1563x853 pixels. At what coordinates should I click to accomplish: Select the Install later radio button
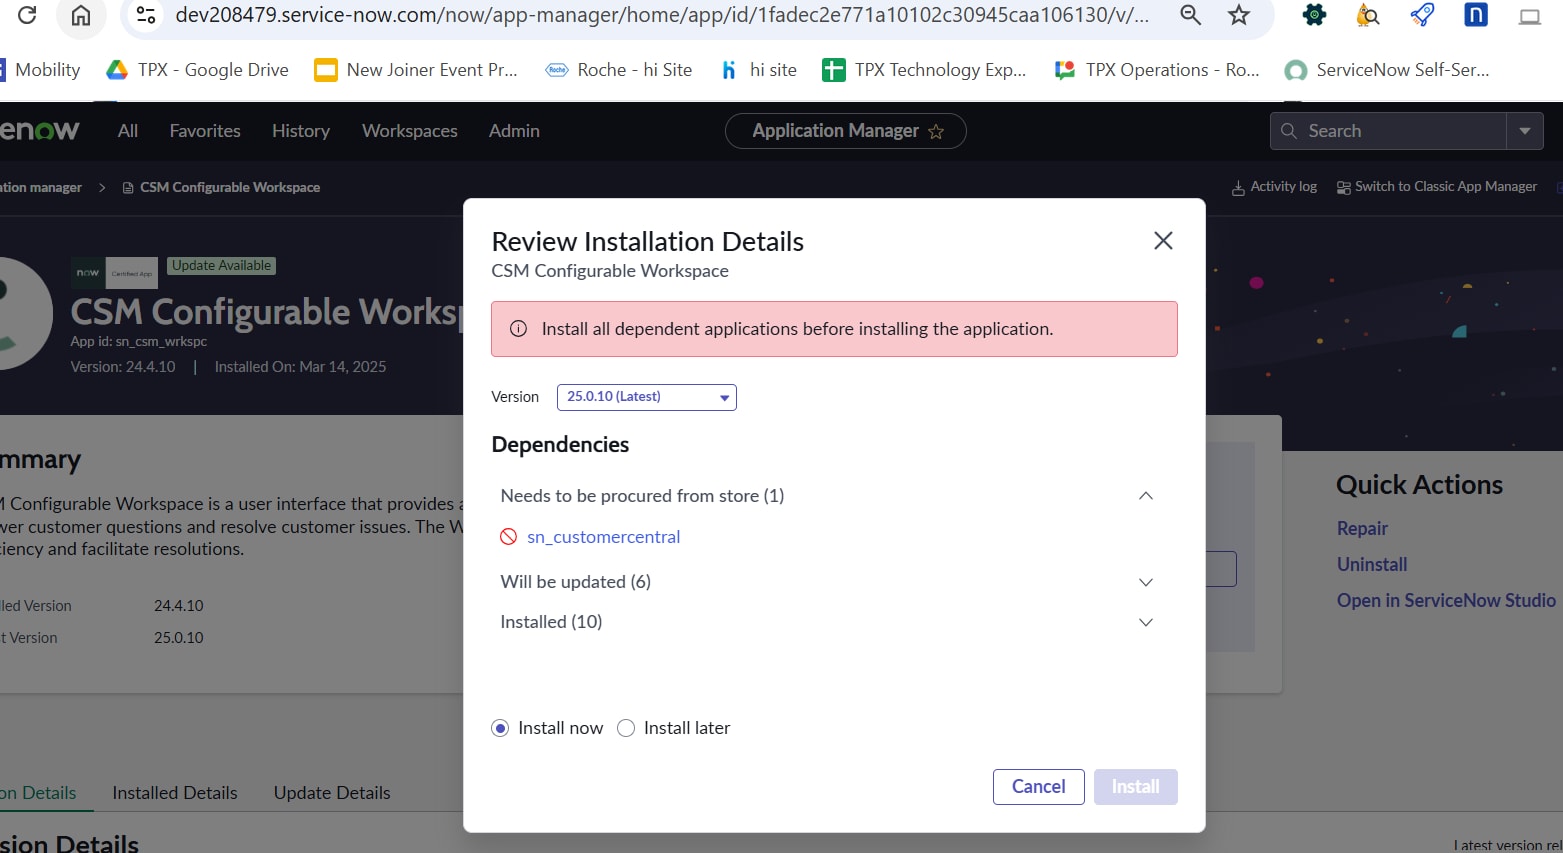(626, 728)
